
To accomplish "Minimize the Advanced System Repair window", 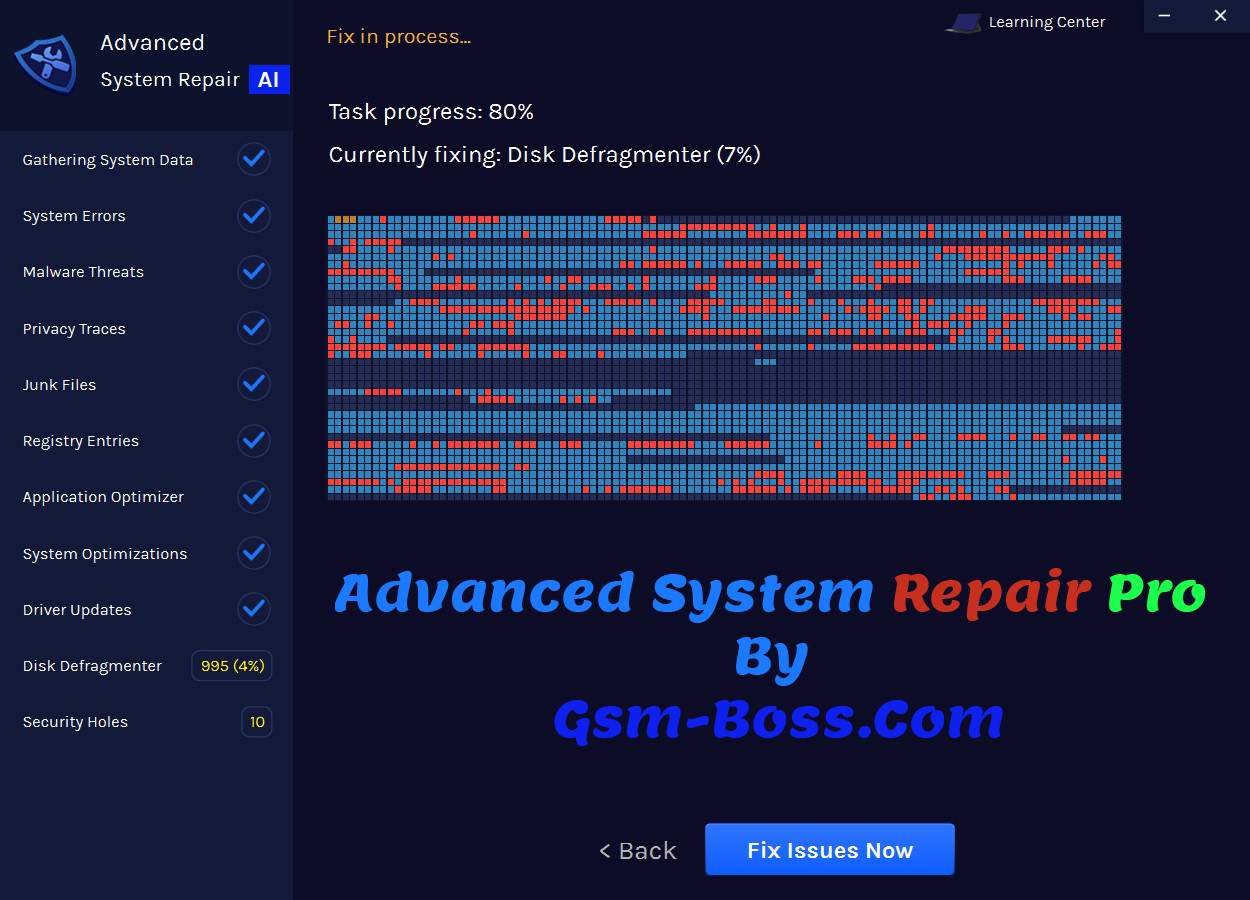I will [1166, 15].
